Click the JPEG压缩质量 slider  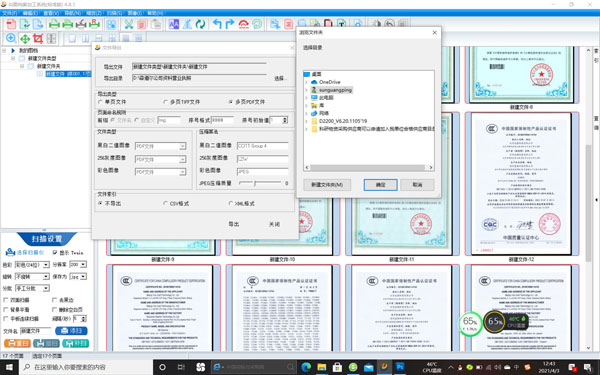(260, 183)
